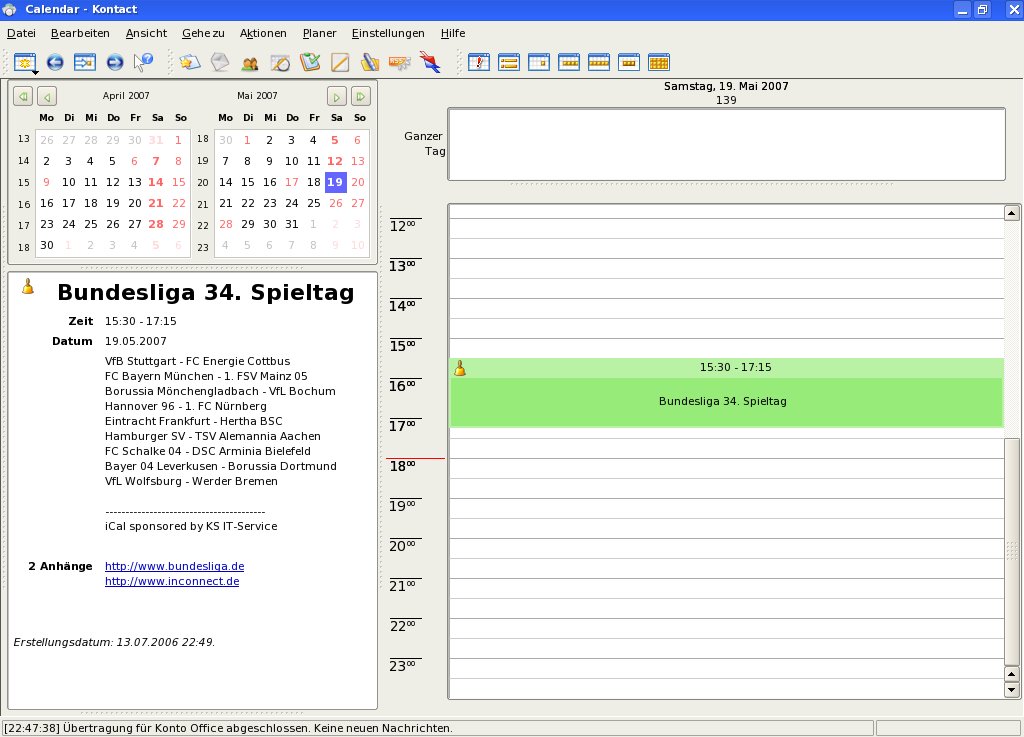This screenshot has width=1024, height=737.
Task: Click the agenda vertical scrollbar thumb
Action: click(1012, 550)
